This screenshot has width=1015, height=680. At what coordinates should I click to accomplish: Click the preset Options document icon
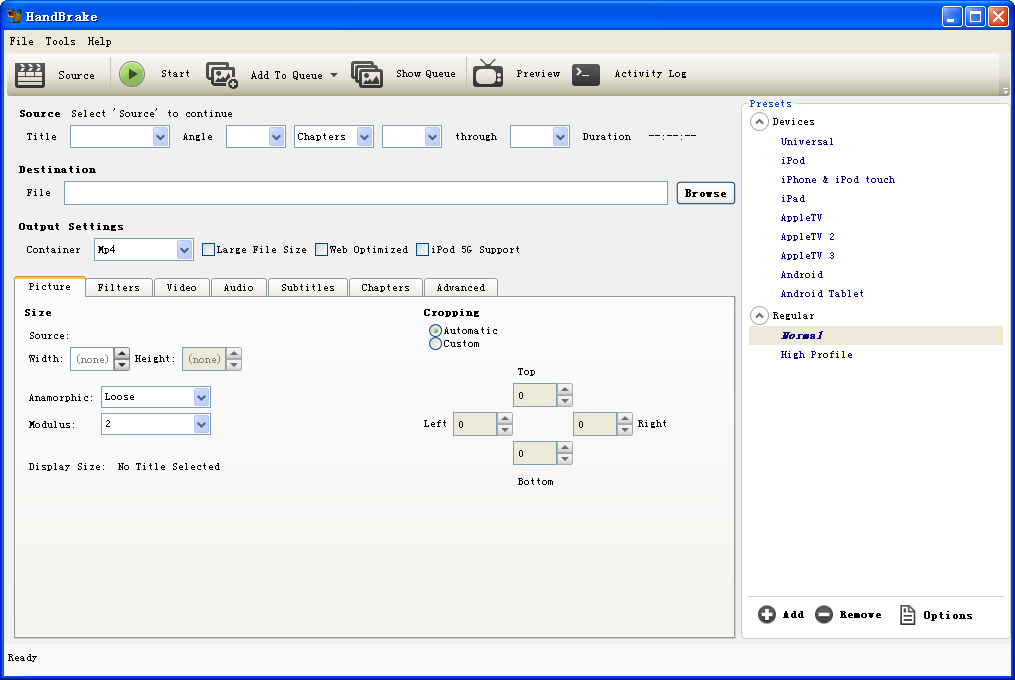908,615
